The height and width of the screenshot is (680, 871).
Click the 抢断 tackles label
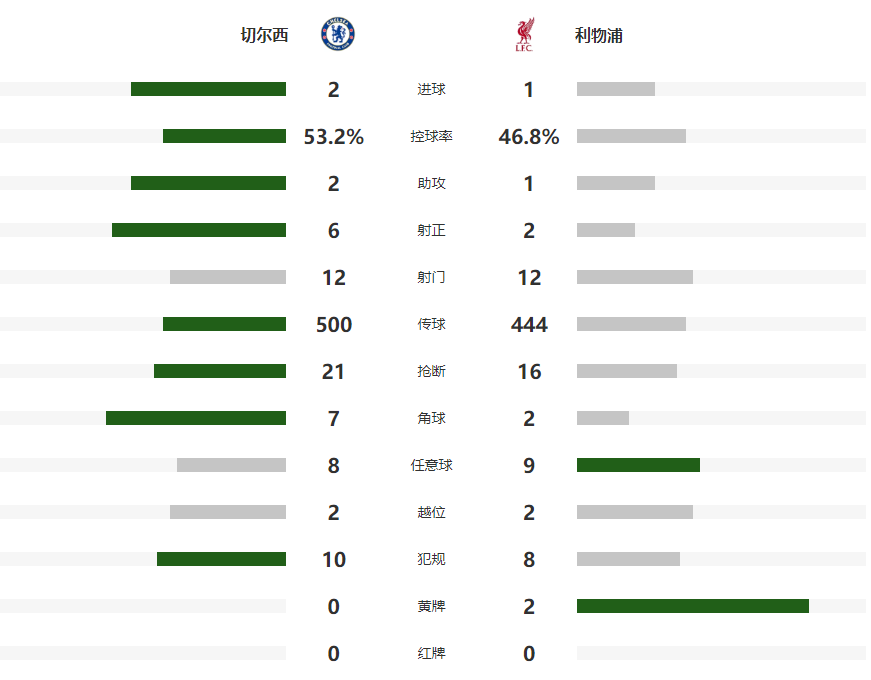click(x=431, y=371)
